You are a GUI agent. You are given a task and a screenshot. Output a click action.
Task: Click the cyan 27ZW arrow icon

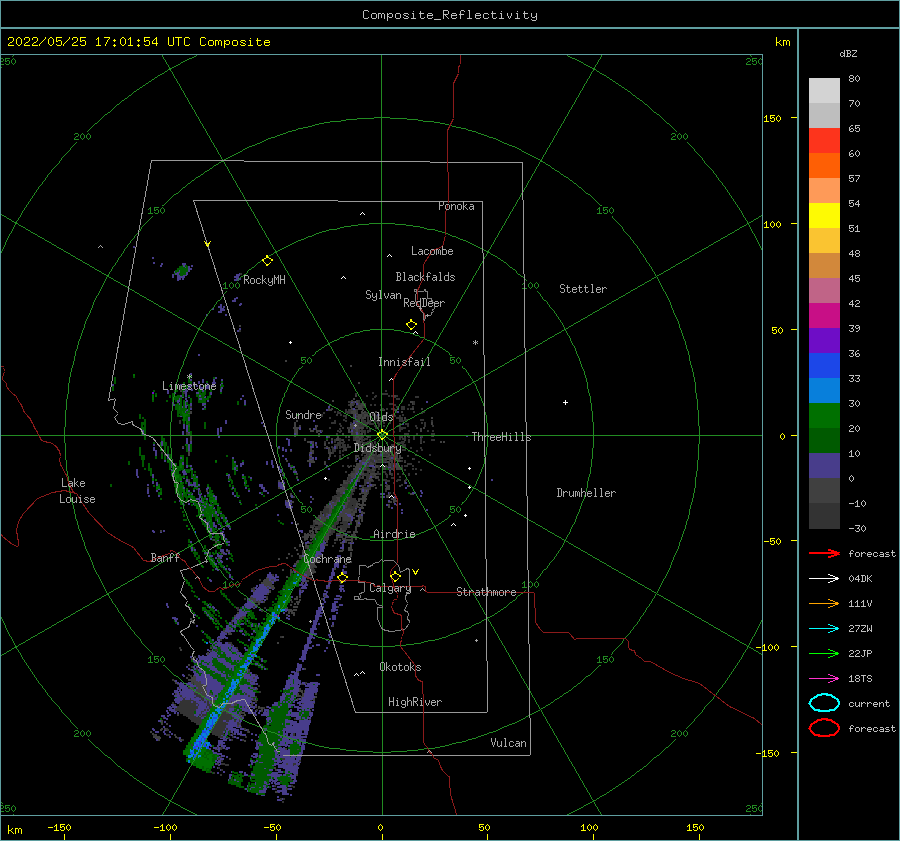coord(824,629)
